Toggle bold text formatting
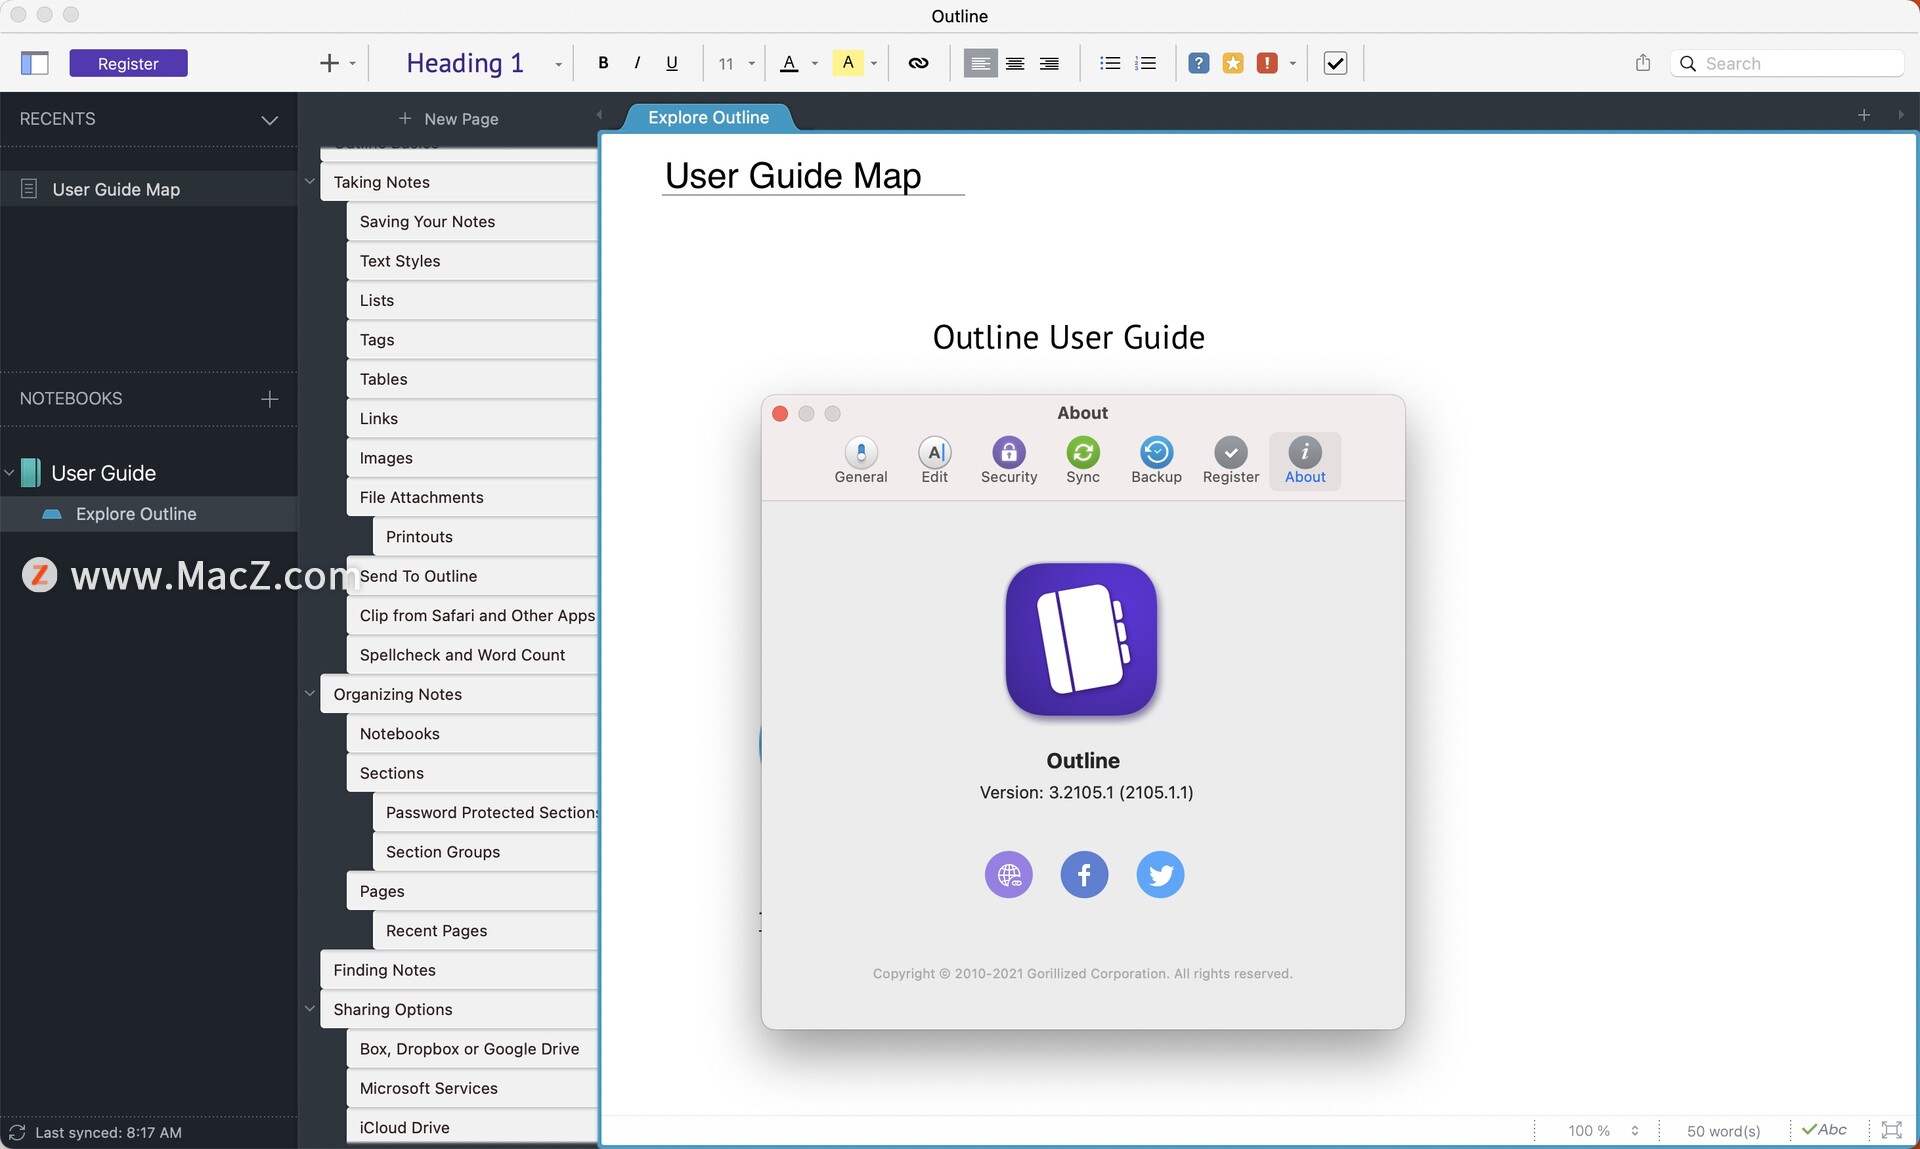The image size is (1920, 1149). [603, 63]
